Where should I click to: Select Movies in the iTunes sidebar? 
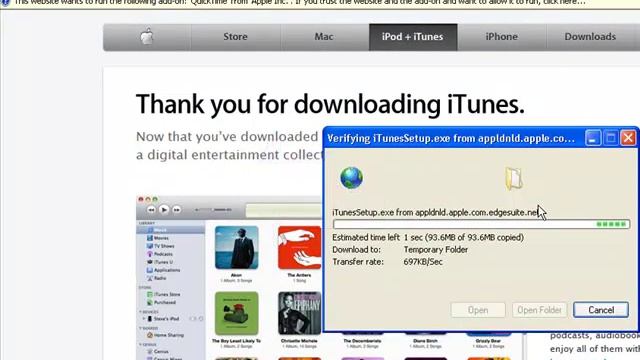[158, 238]
